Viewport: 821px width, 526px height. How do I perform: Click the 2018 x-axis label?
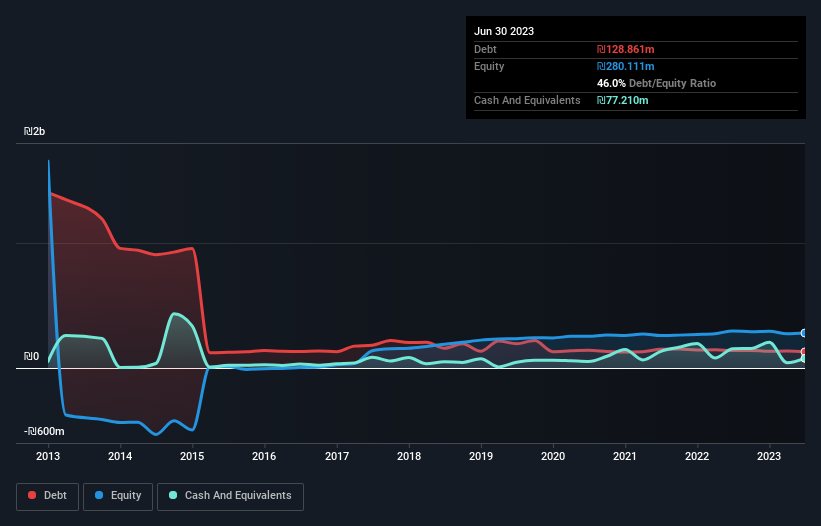pyautogui.click(x=409, y=456)
